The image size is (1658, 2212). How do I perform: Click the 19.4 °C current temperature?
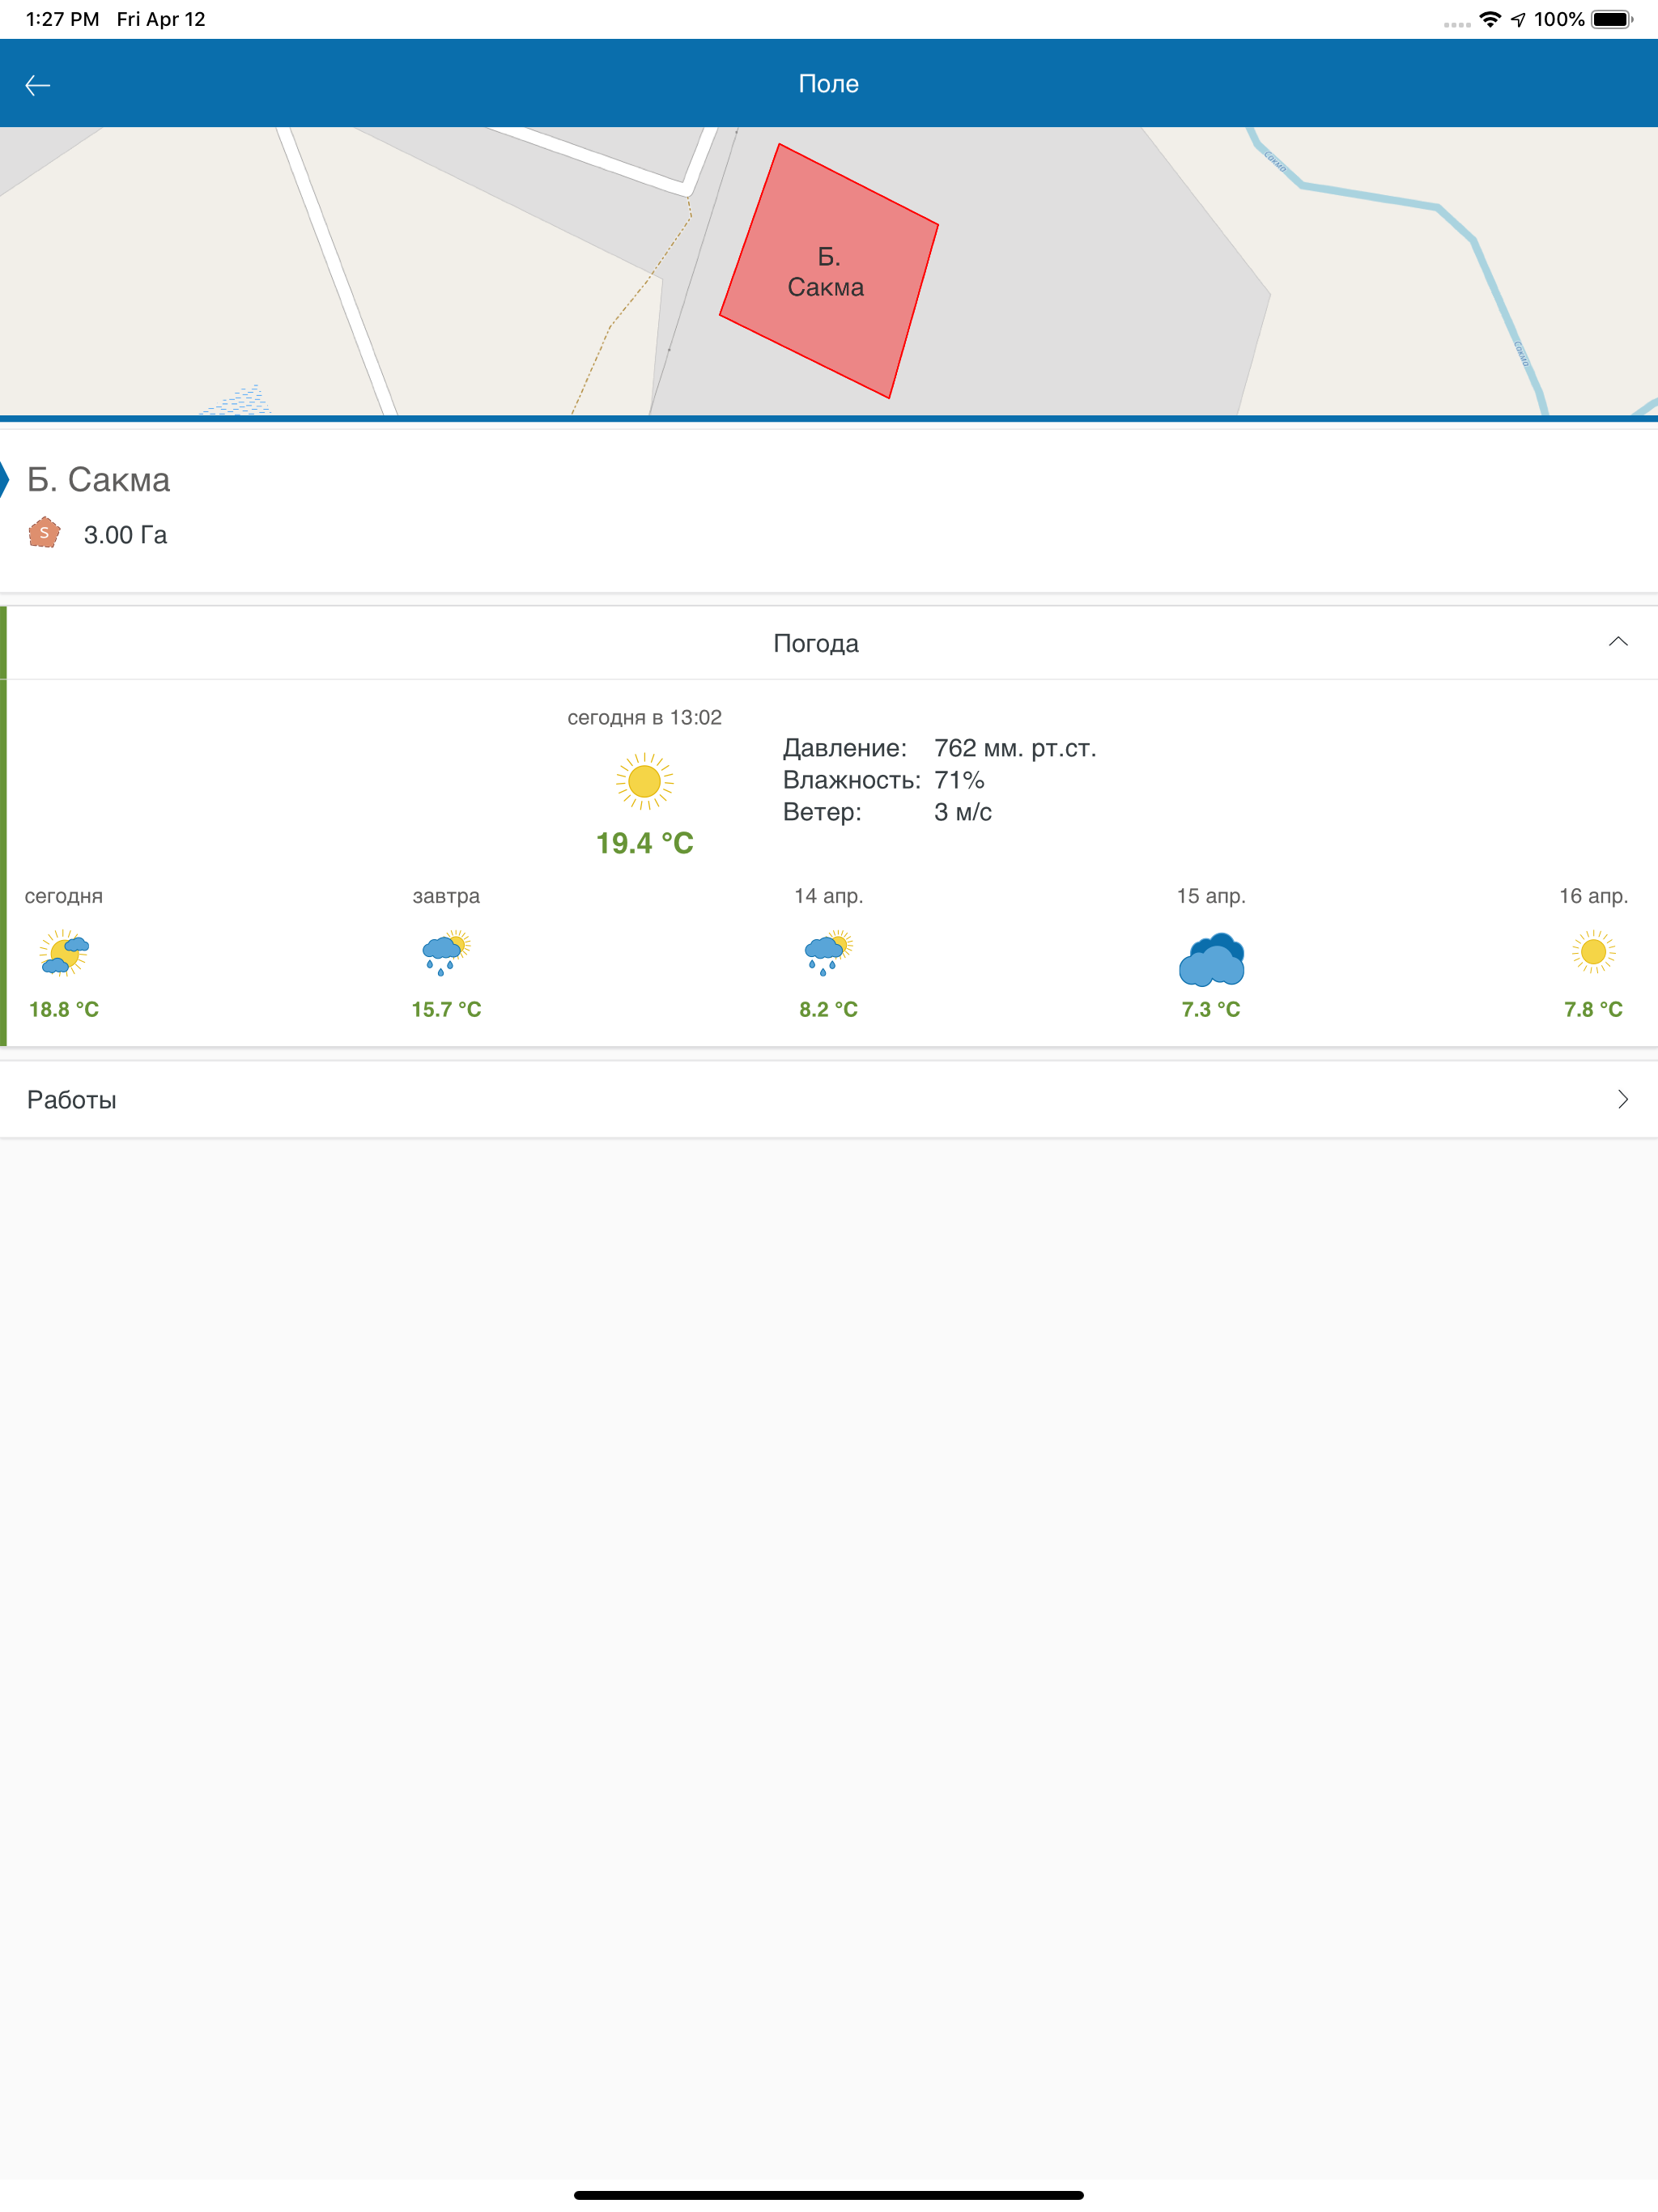[645, 843]
